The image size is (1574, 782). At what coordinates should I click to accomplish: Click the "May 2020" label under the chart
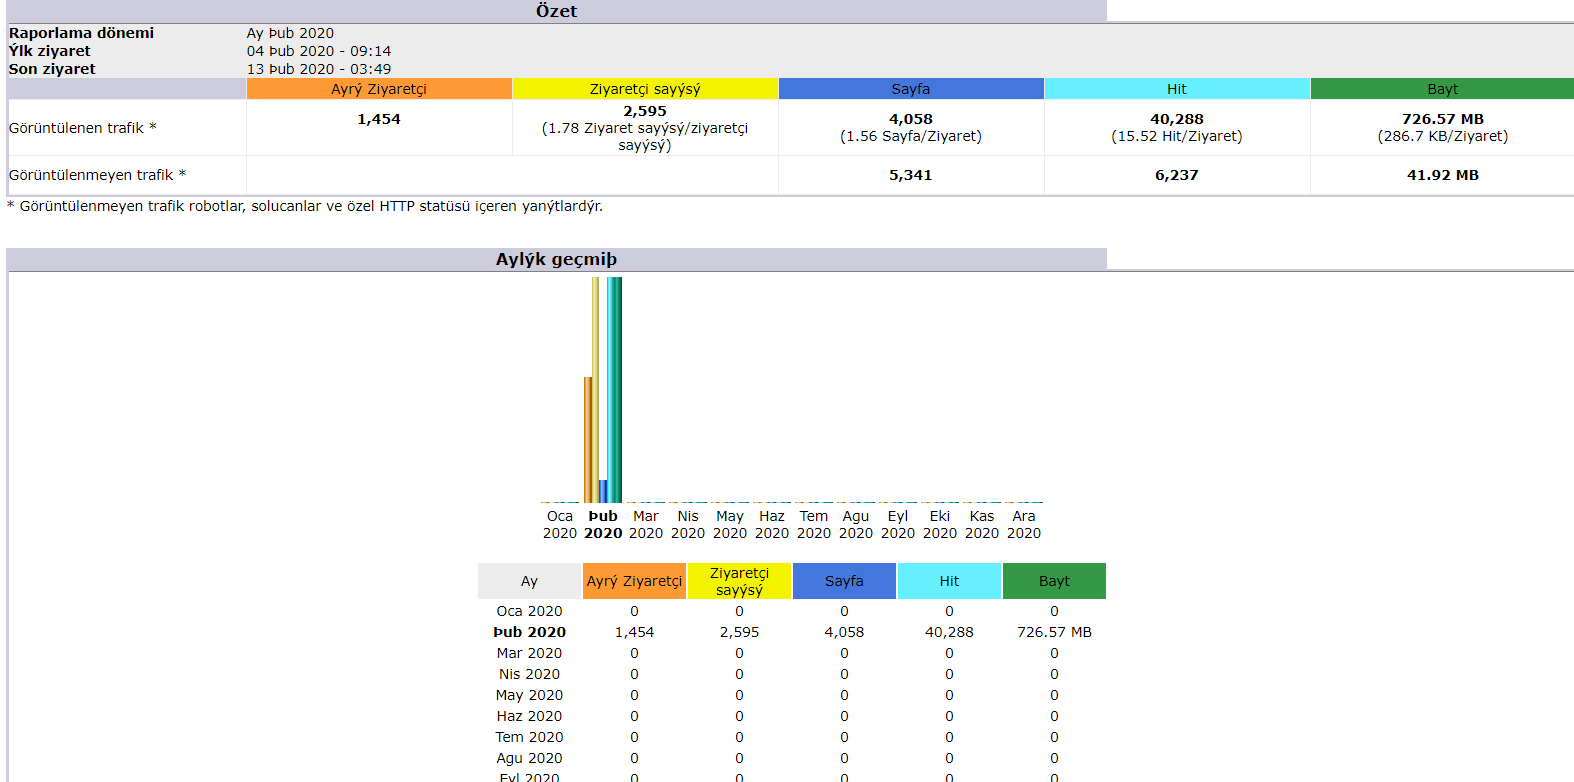point(730,525)
